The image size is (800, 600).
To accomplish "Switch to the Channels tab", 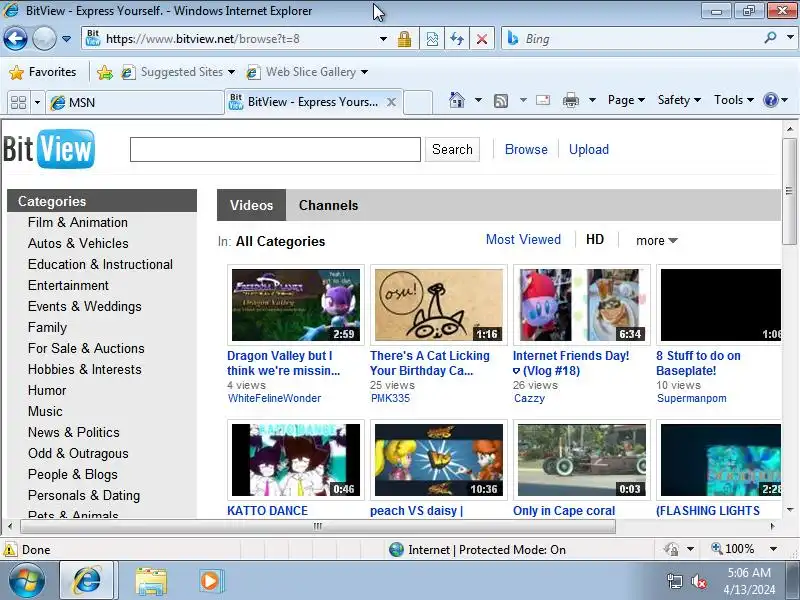I will point(329,205).
